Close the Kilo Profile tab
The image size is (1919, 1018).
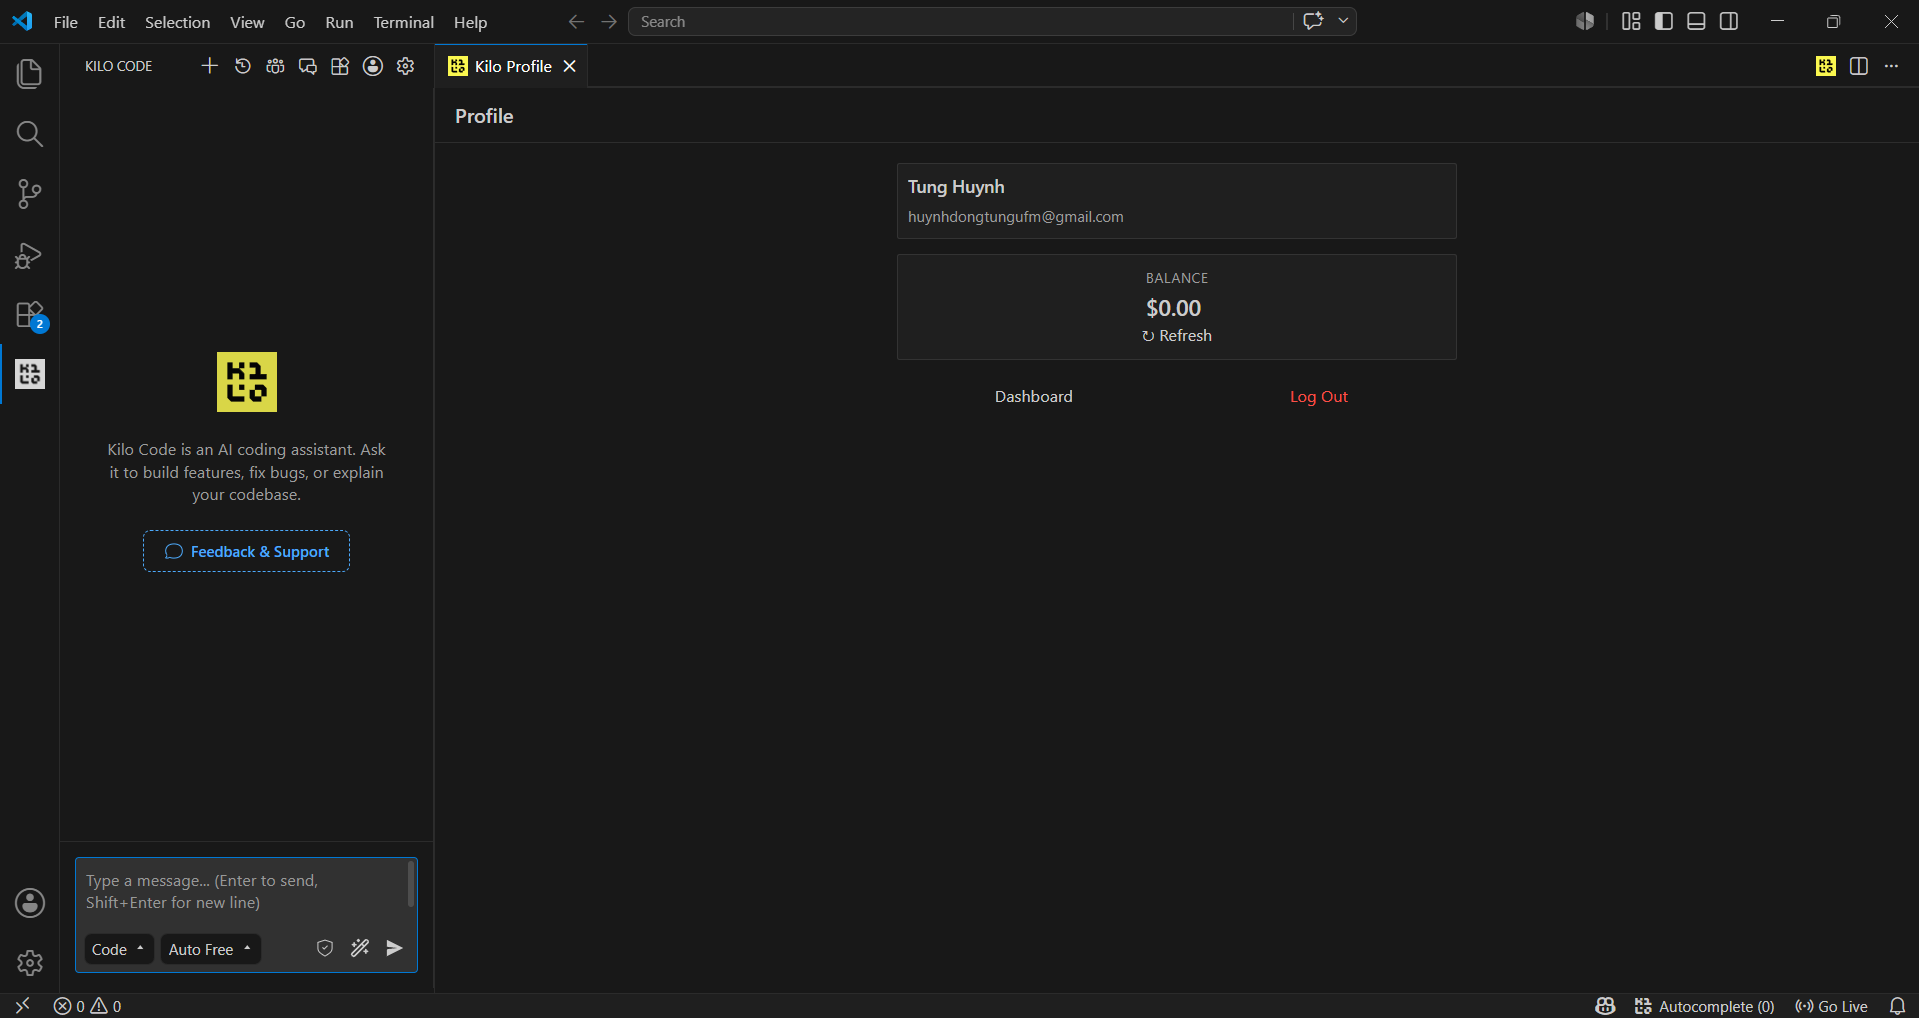(x=569, y=66)
